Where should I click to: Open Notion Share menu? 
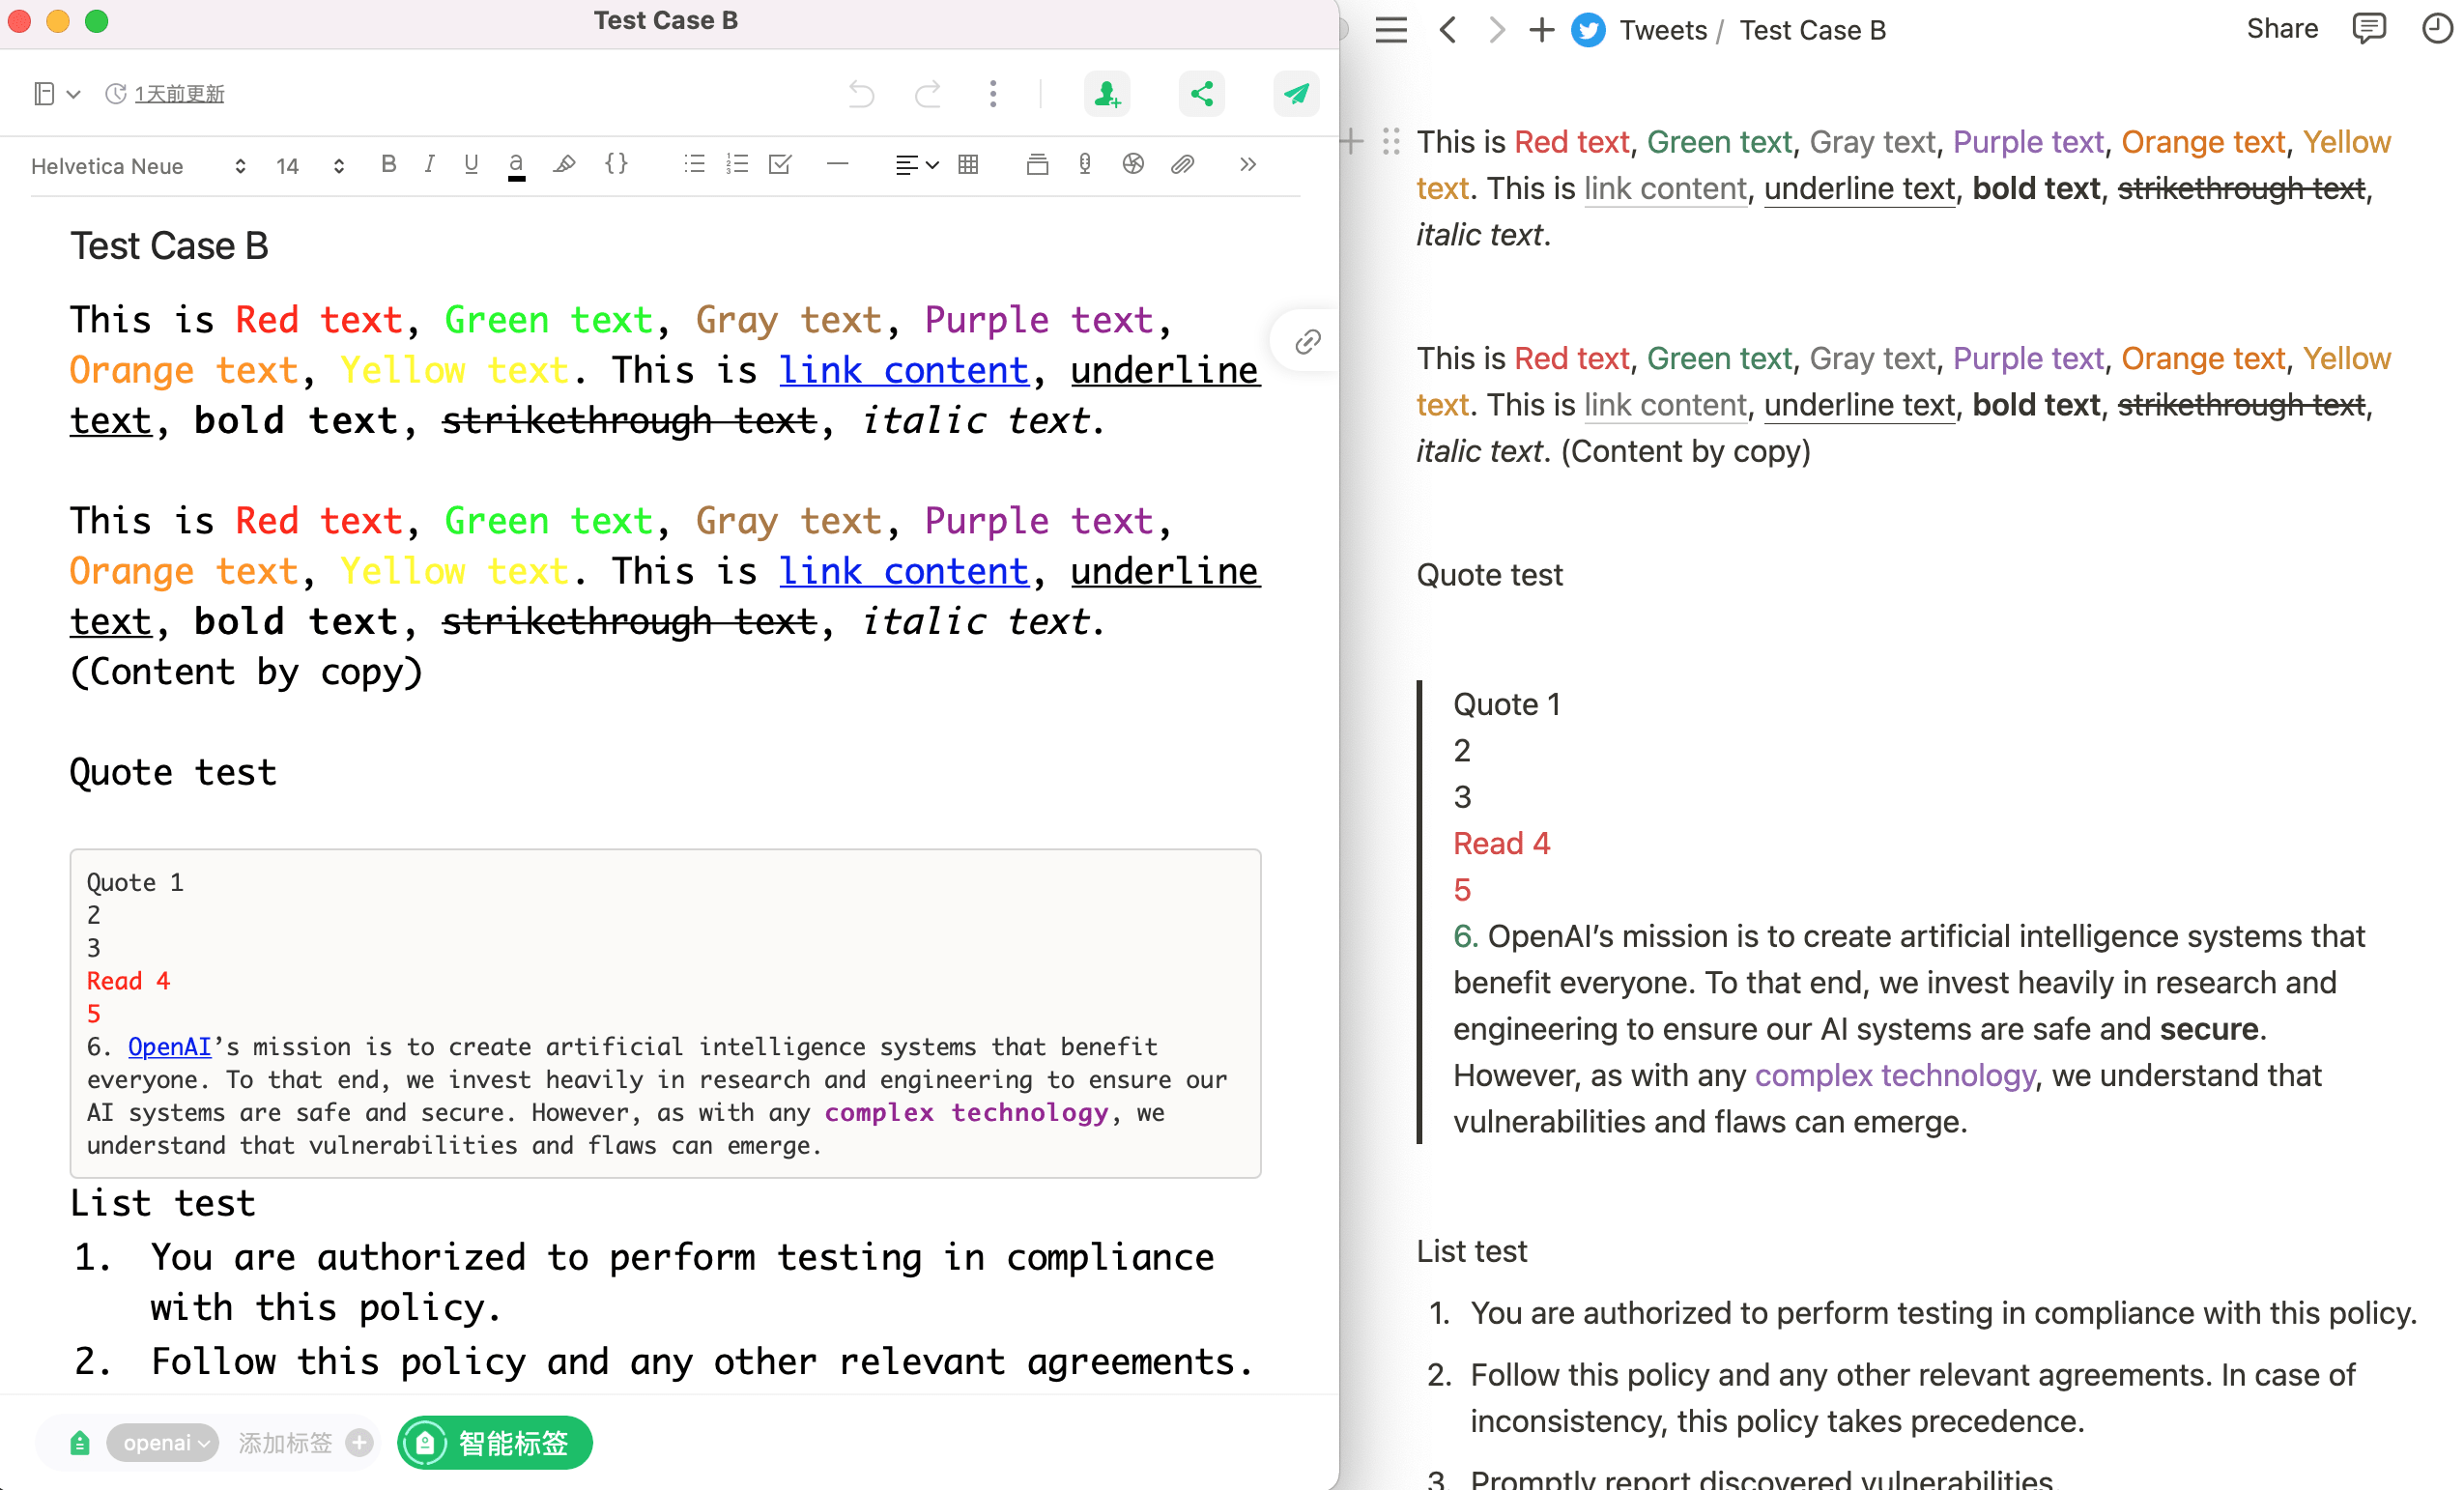coord(2281,29)
